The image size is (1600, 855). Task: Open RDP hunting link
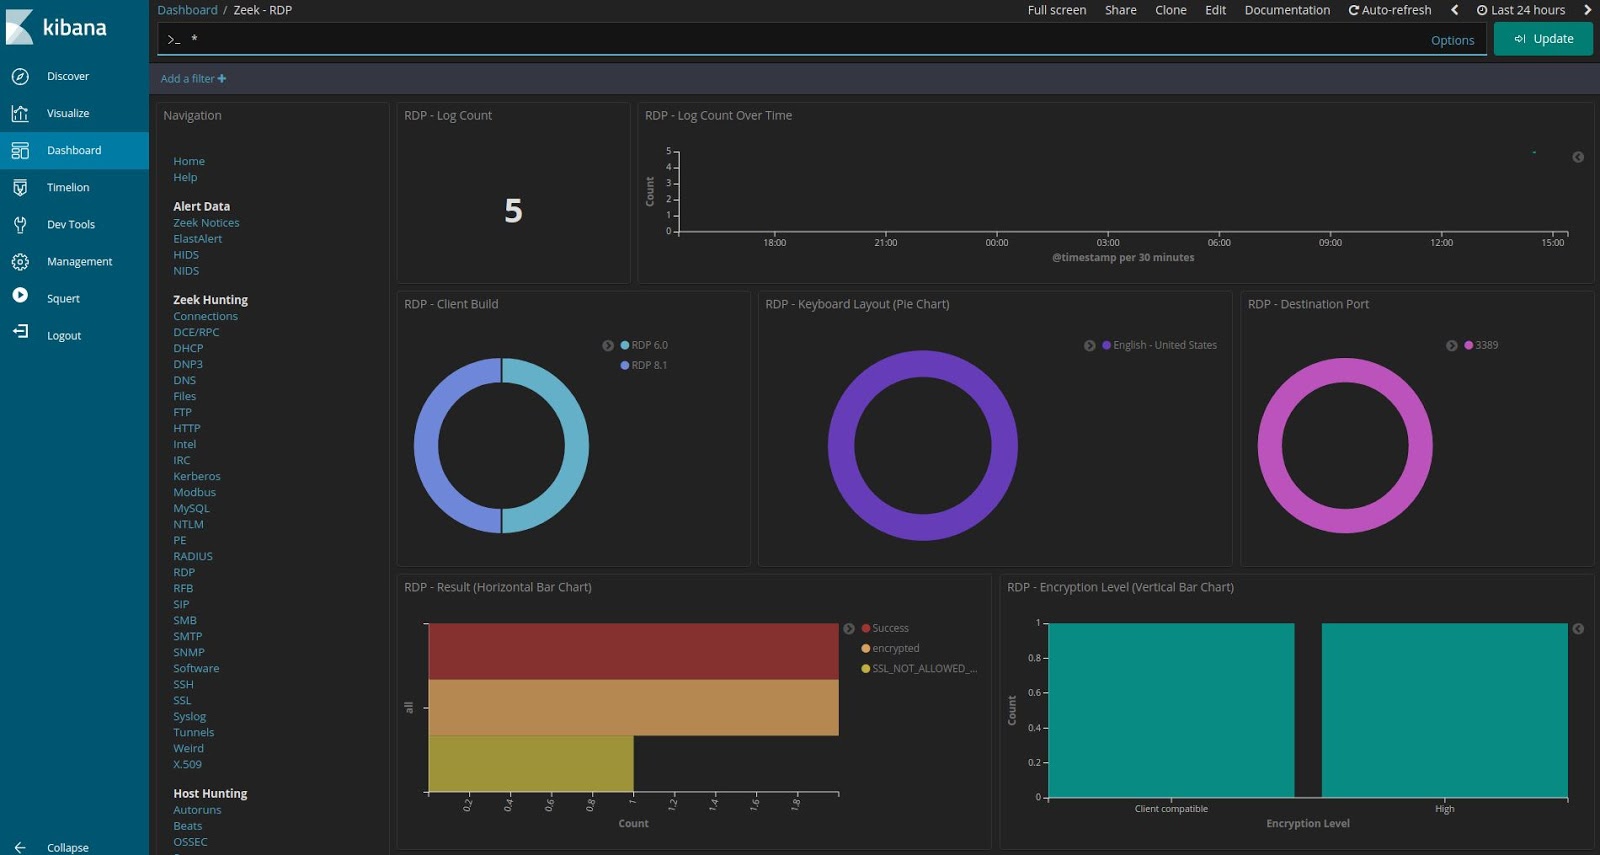184,572
